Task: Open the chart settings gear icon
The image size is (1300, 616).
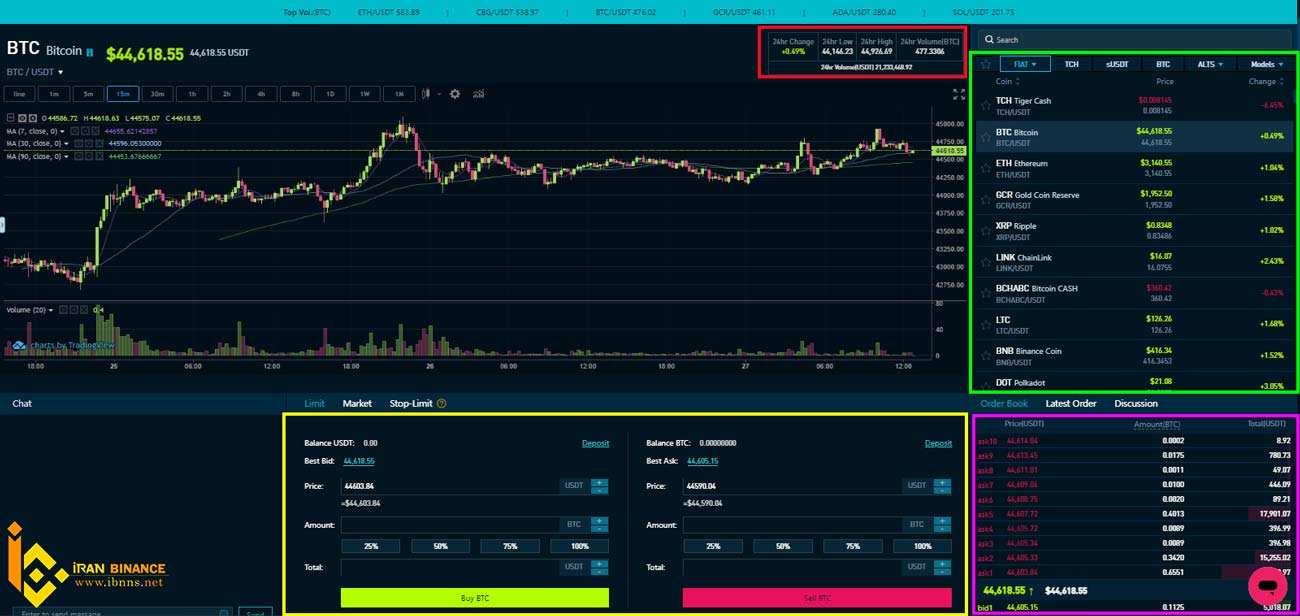Action: click(455, 94)
